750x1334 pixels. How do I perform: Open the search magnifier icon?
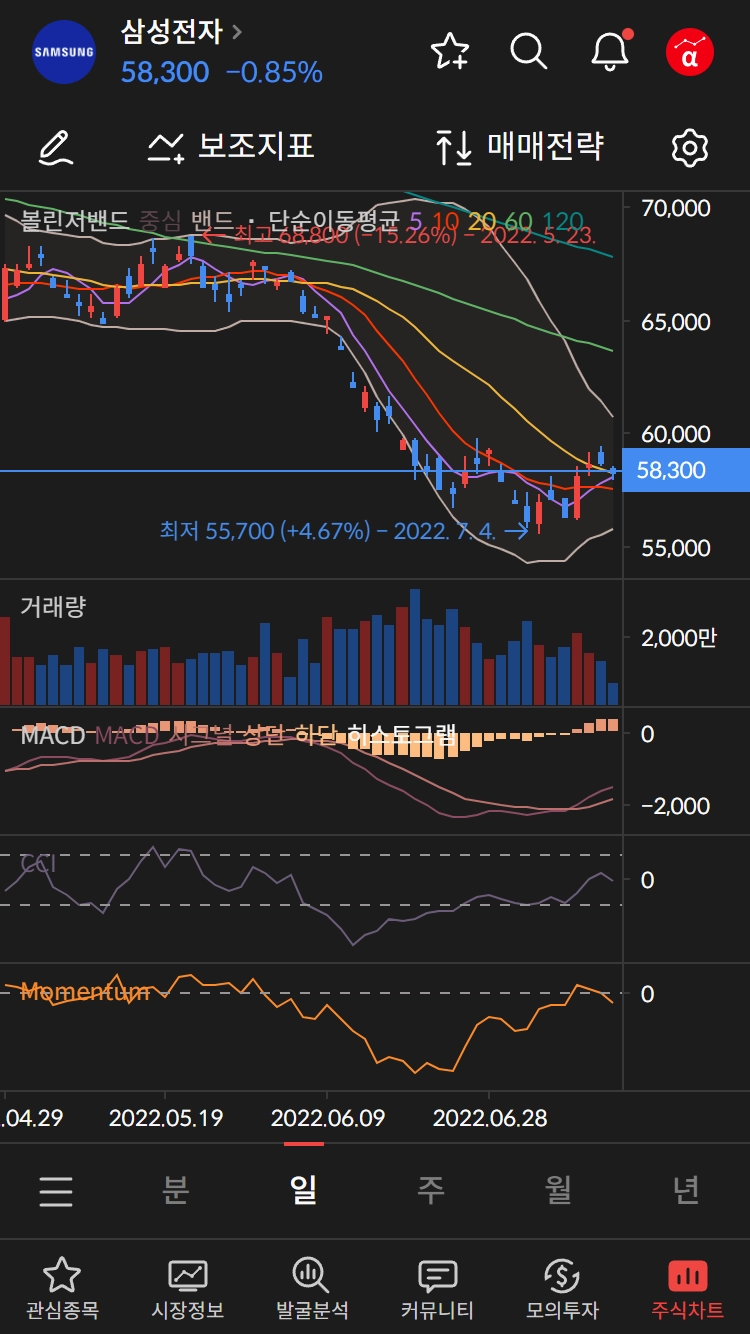click(x=529, y=50)
